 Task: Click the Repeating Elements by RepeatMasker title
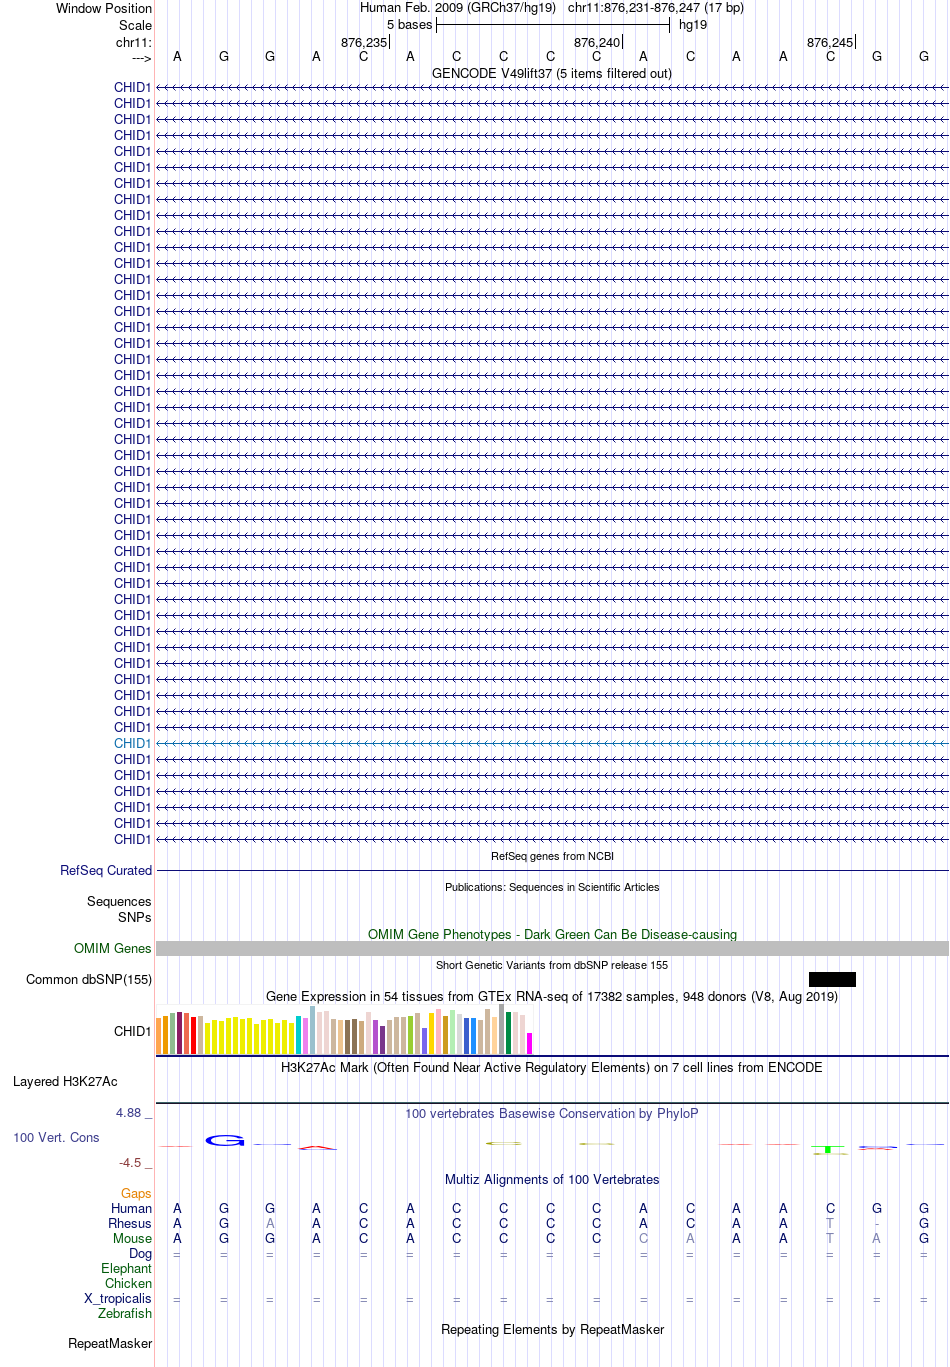(x=552, y=1329)
